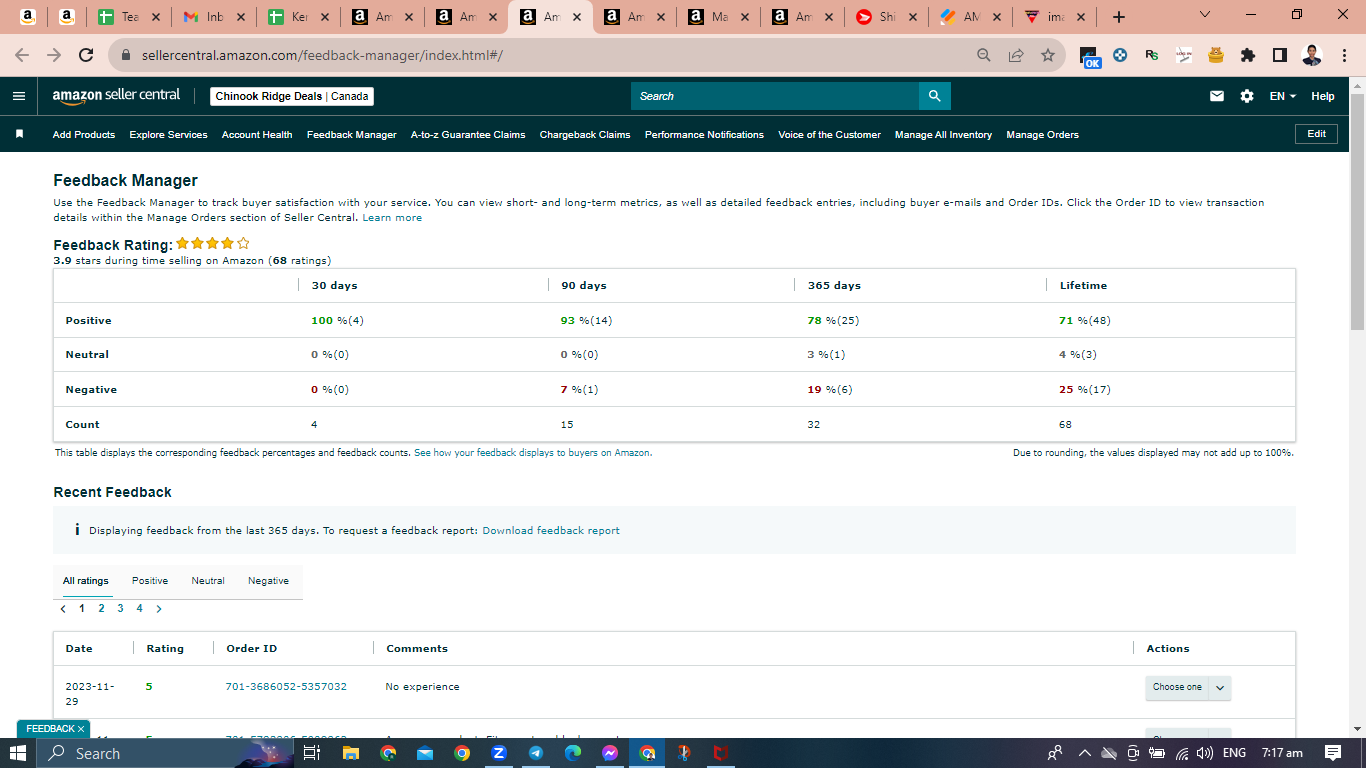The width and height of the screenshot is (1366, 768).
Task: Open A-to-z Guarantee Claims menu item
Action: click(468, 134)
